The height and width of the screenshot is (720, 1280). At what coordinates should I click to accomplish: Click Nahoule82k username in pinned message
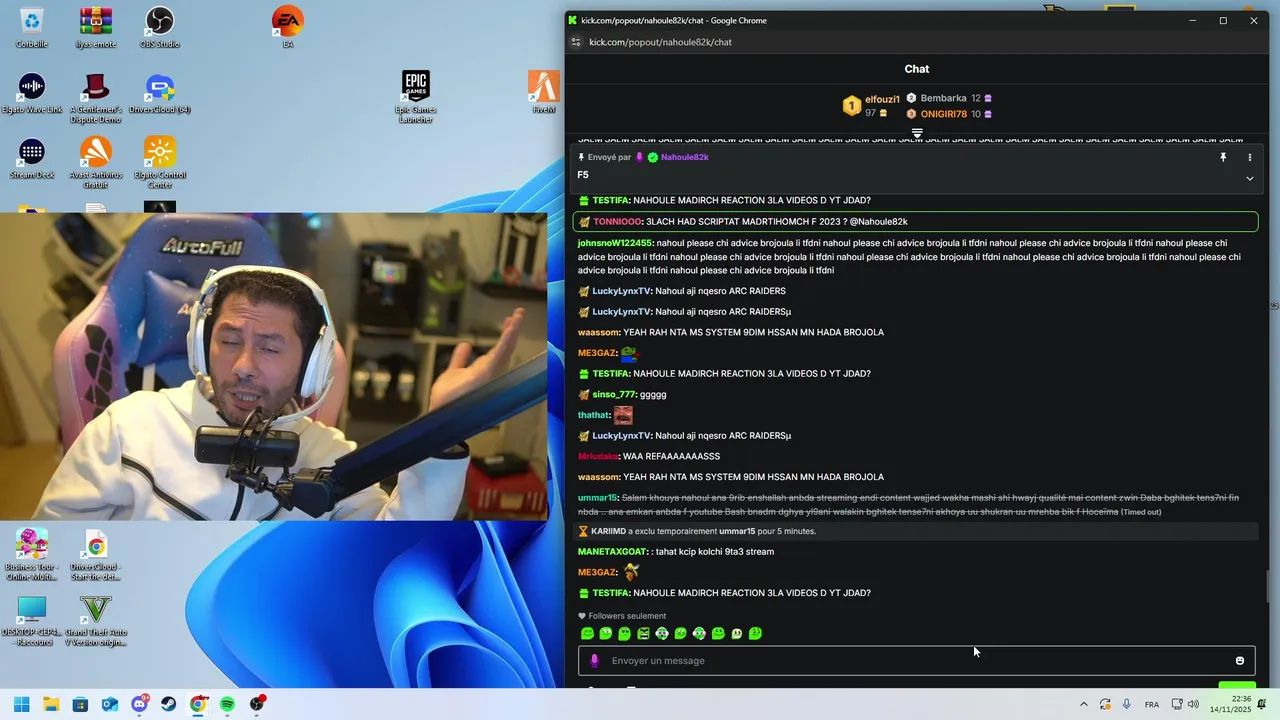[x=684, y=157]
